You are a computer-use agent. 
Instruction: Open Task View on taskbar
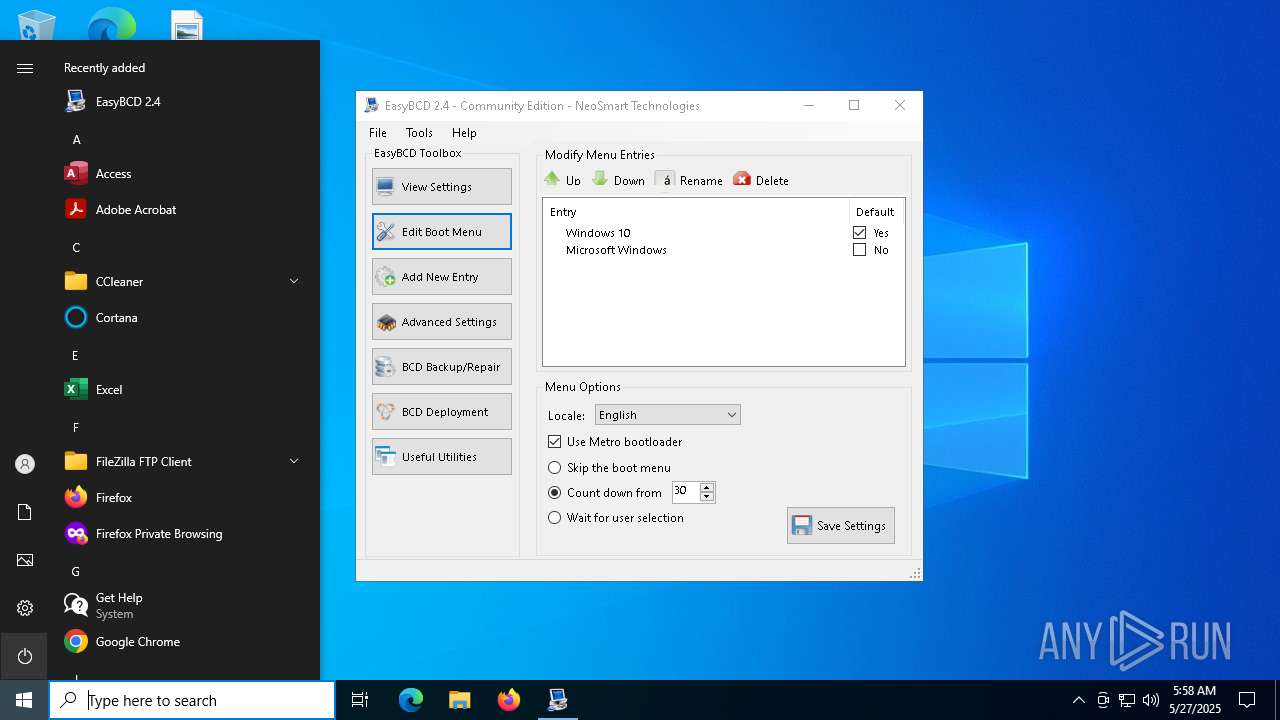click(360, 700)
